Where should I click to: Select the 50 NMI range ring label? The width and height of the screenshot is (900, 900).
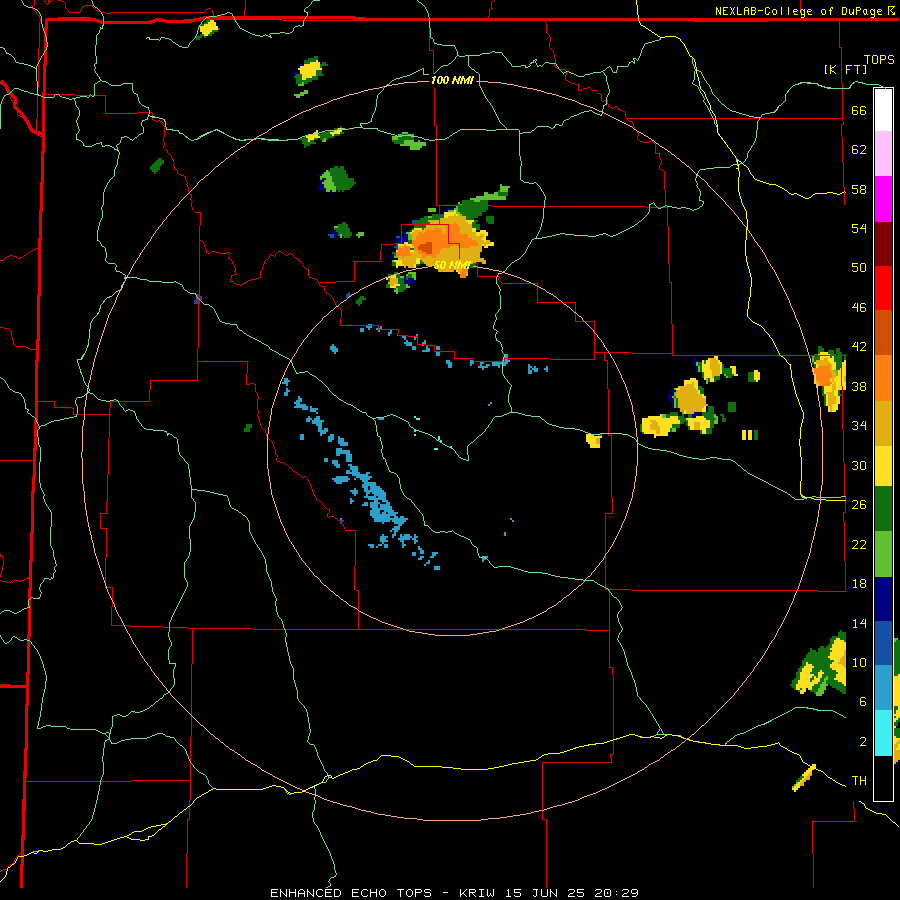[x=453, y=265]
